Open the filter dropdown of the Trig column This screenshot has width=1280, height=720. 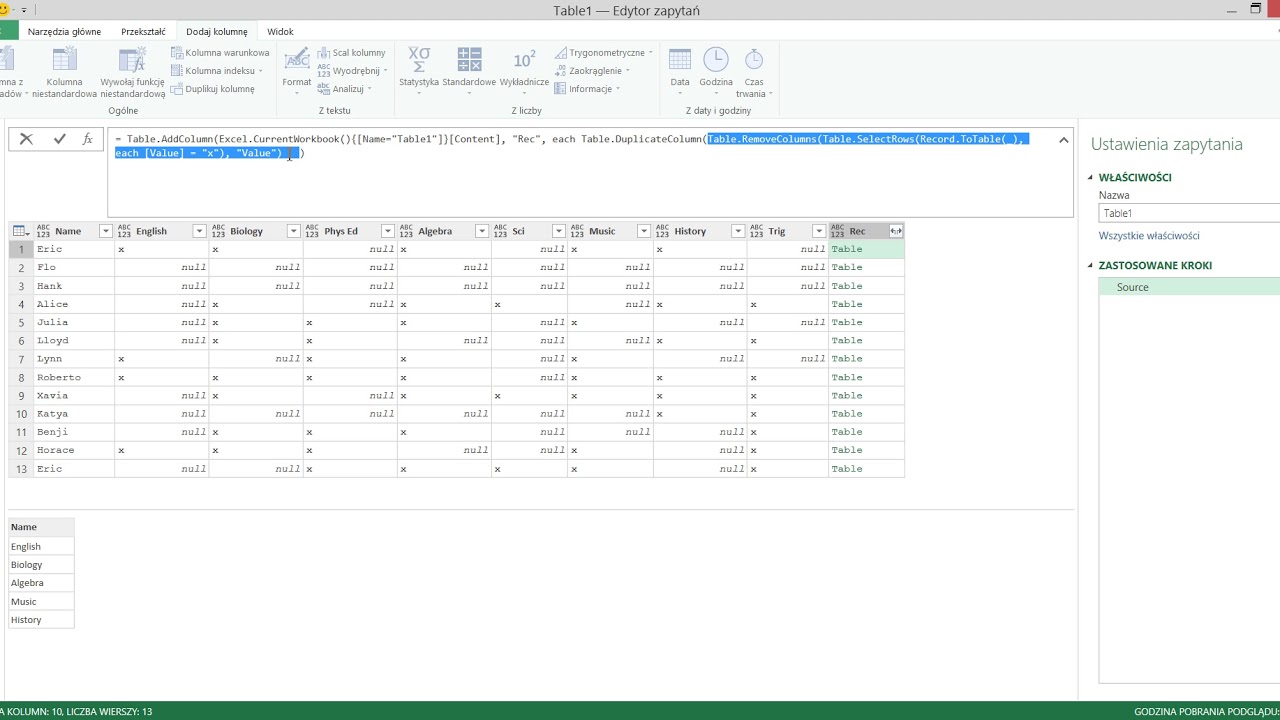819,231
